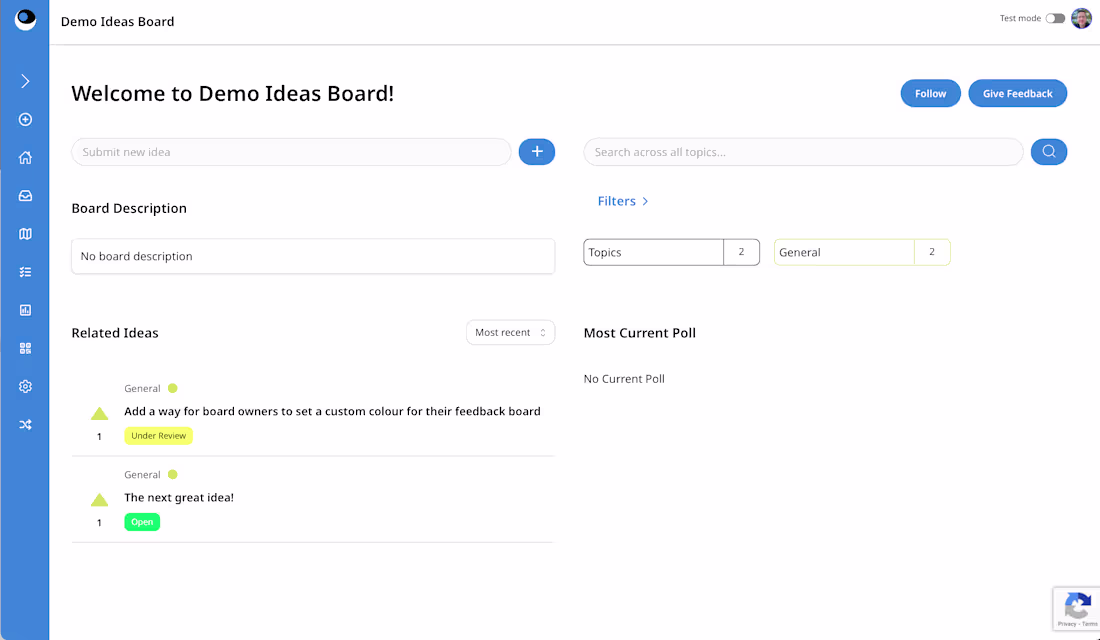Click the widgets grid icon in the sidebar
Image resolution: width=1100 pixels, height=640 pixels.
pos(25,348)
